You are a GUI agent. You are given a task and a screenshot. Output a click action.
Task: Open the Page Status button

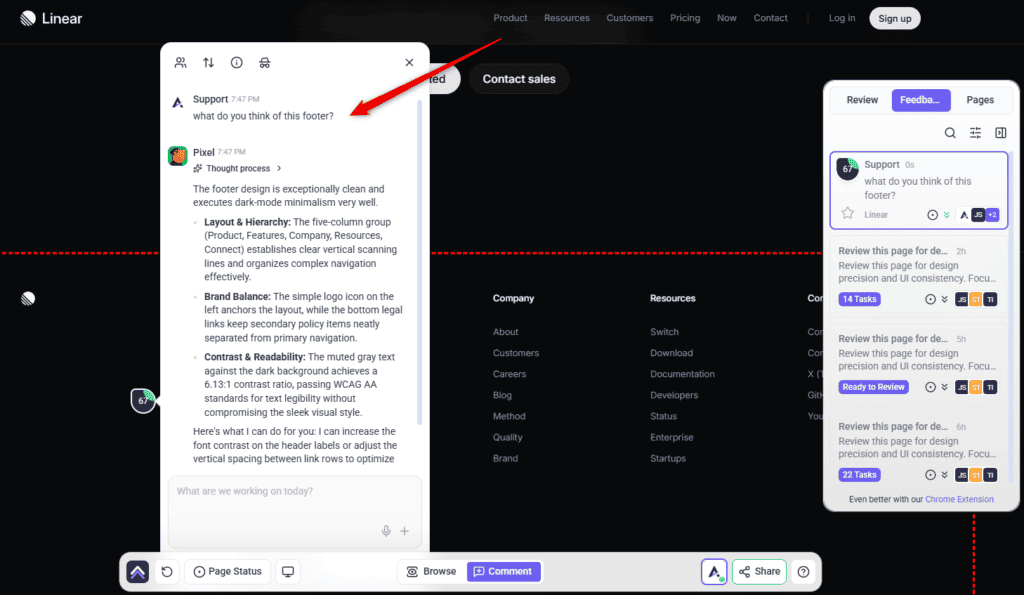click(x=227, y=571)
